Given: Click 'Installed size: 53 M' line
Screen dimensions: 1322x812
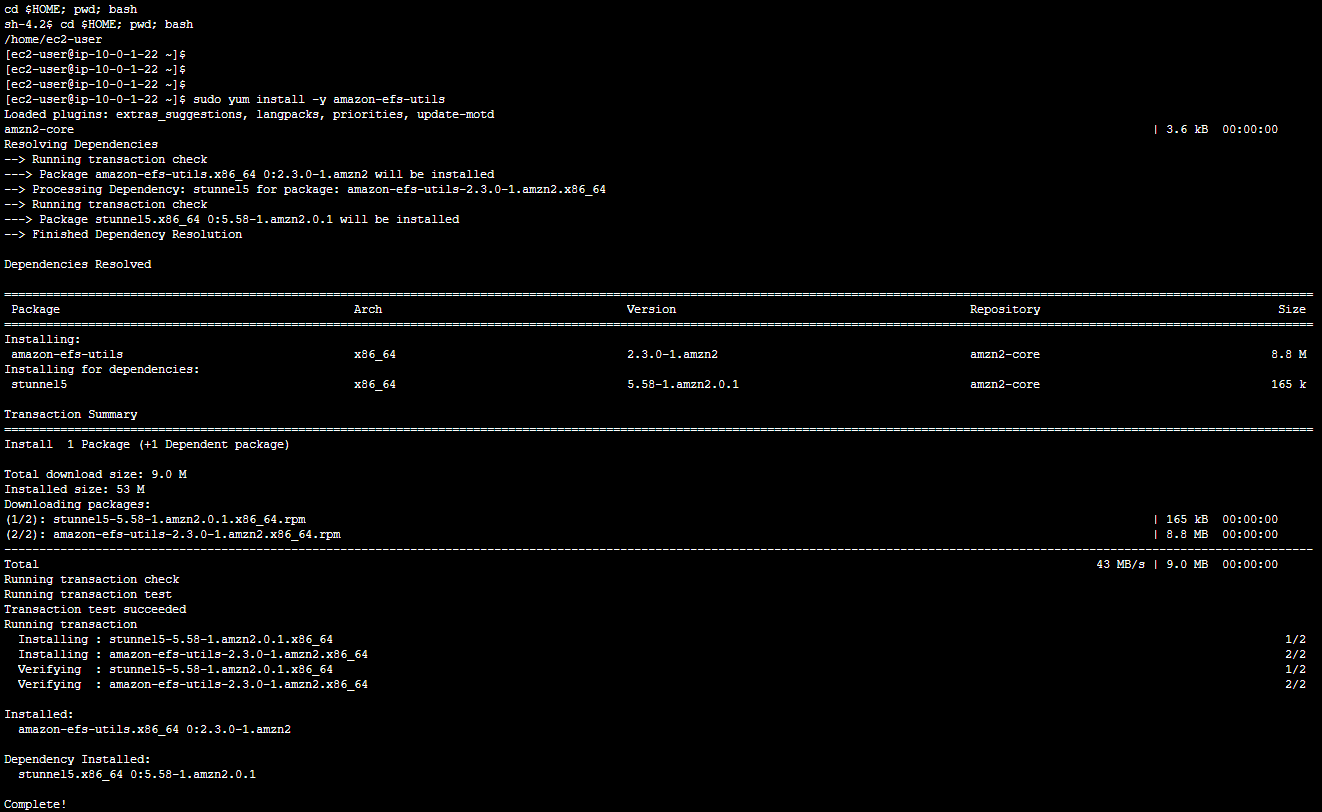Looking at the screenshot, I should point(74,489).
